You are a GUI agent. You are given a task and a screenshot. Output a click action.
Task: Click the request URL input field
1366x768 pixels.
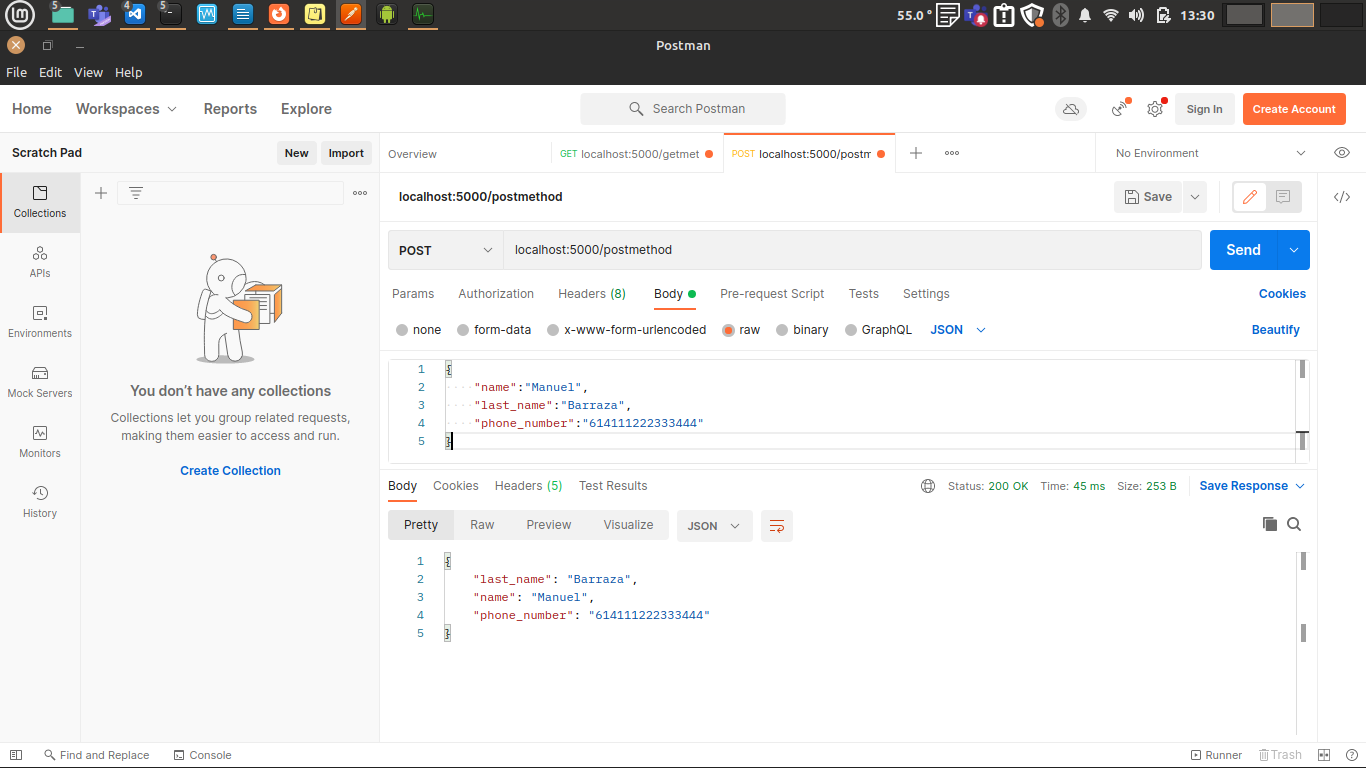(x=852, y=250)
